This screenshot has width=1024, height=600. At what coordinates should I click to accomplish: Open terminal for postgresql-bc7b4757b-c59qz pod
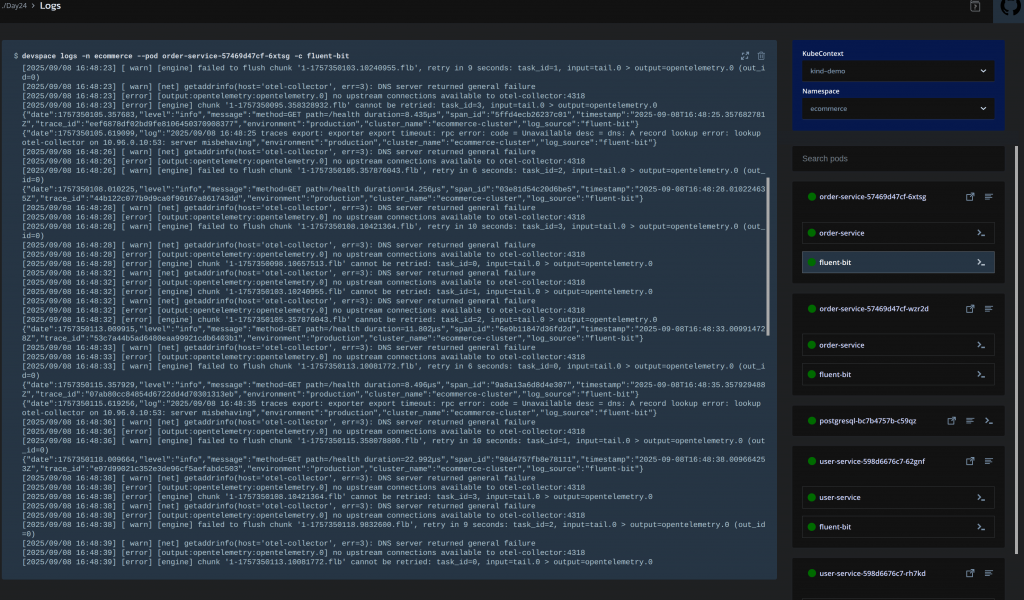click(989, 421)
